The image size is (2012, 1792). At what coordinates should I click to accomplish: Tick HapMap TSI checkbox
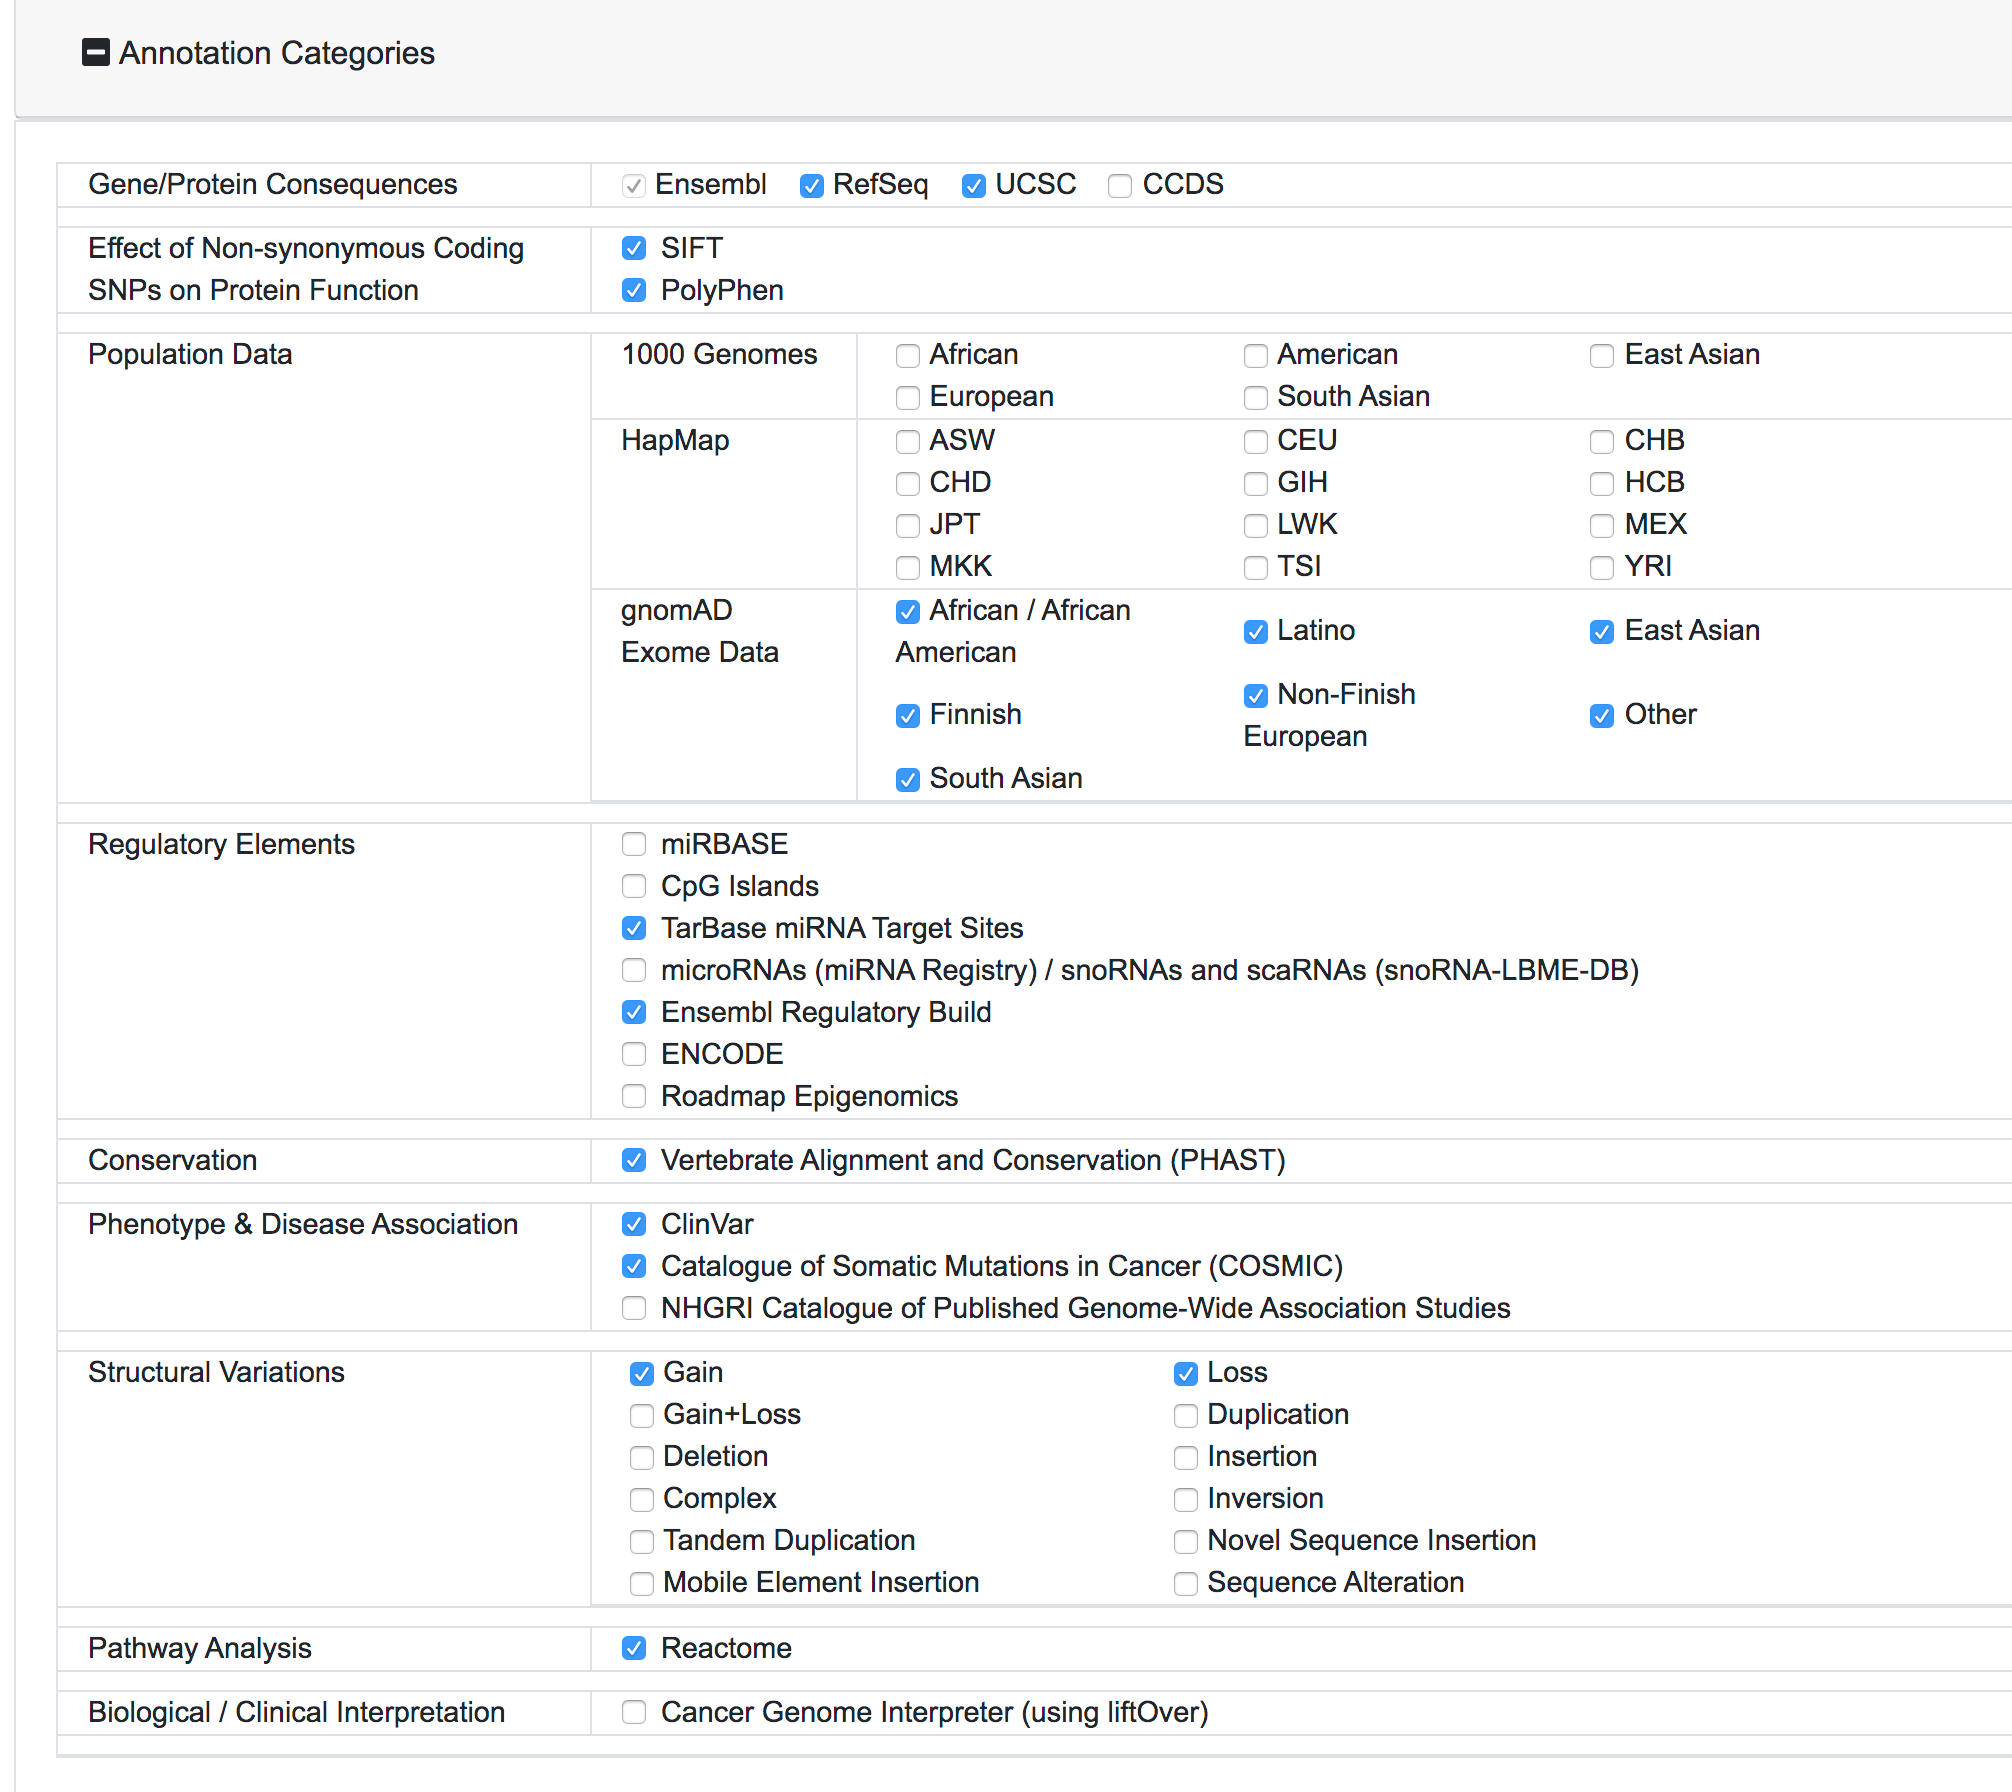coord(1256,568)
